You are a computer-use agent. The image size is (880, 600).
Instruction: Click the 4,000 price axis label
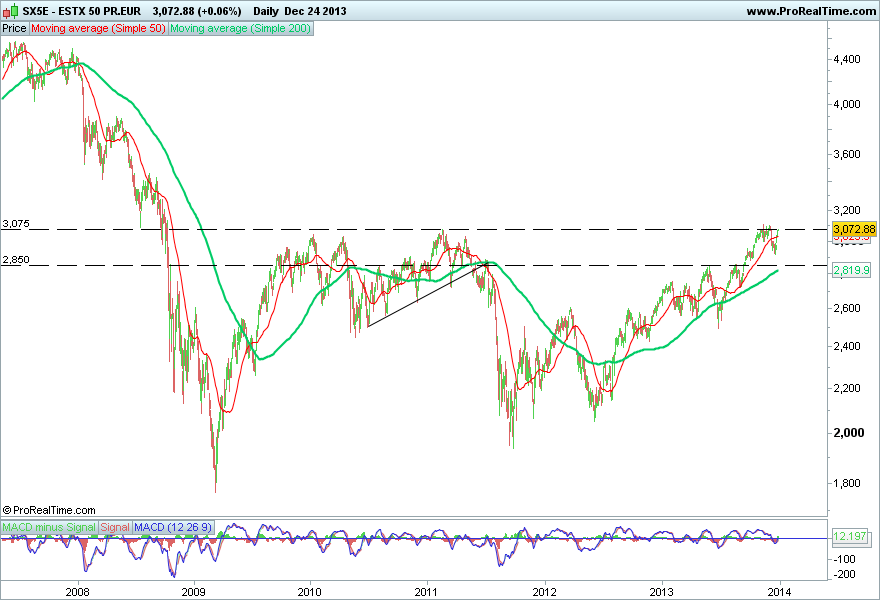coord(847,104)
